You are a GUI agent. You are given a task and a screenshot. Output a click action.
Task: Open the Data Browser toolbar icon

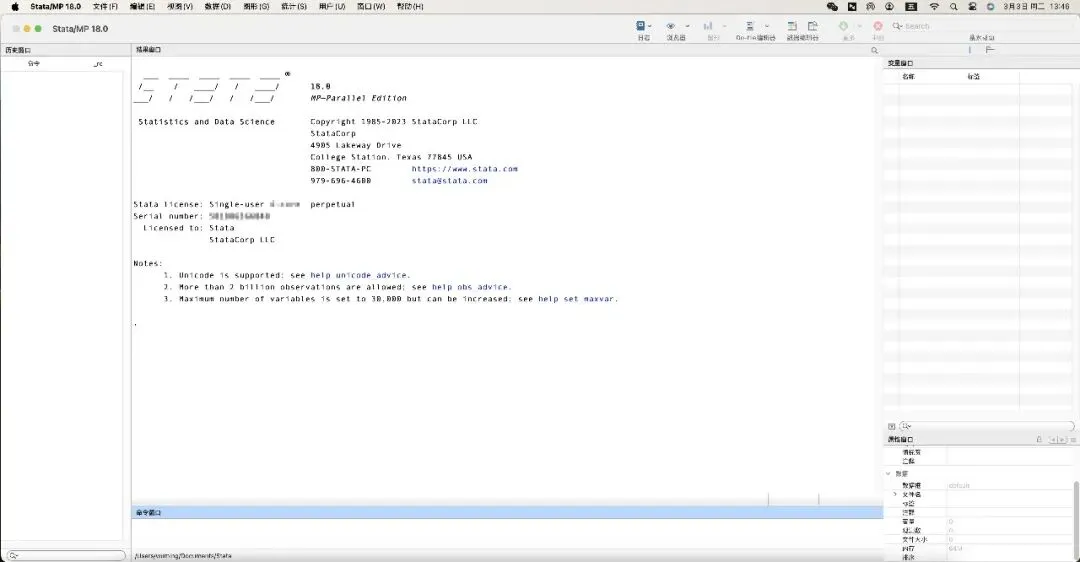pos(813,26)
